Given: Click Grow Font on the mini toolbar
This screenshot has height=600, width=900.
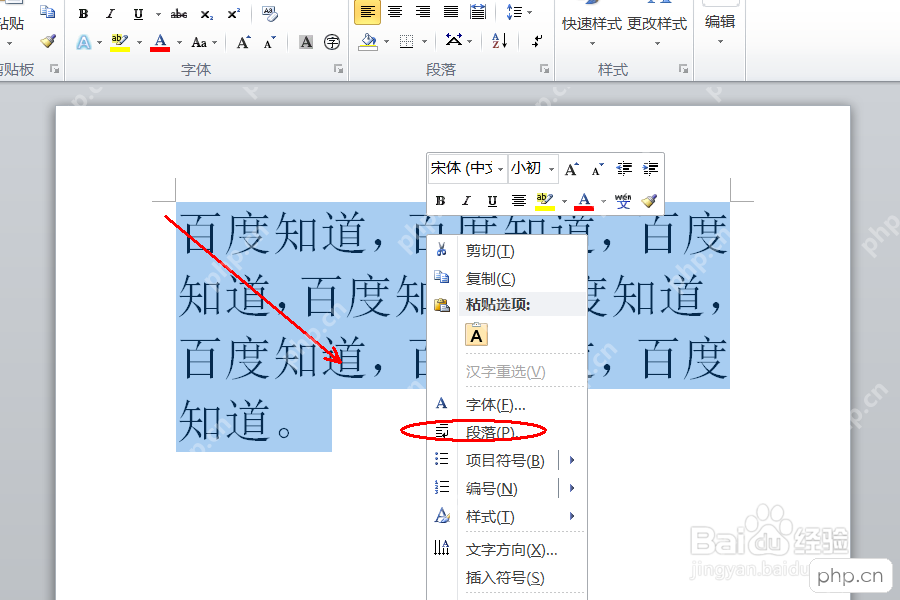Looking at the screenshot, I should 572,169.
